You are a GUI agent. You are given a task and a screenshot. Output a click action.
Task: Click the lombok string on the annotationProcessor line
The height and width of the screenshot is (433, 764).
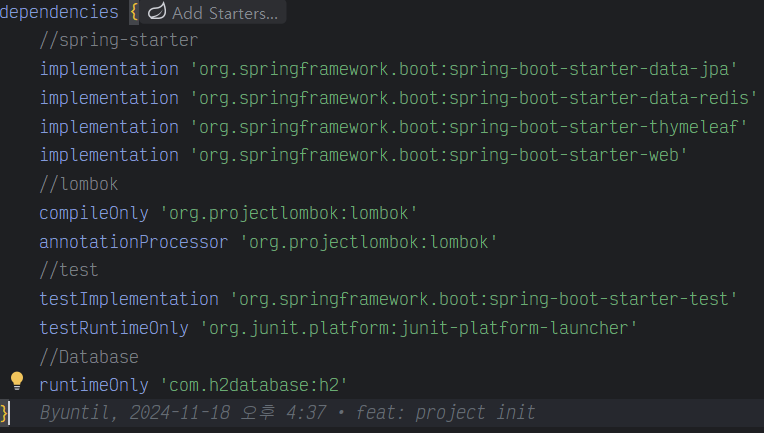click(x=368, y=242)
